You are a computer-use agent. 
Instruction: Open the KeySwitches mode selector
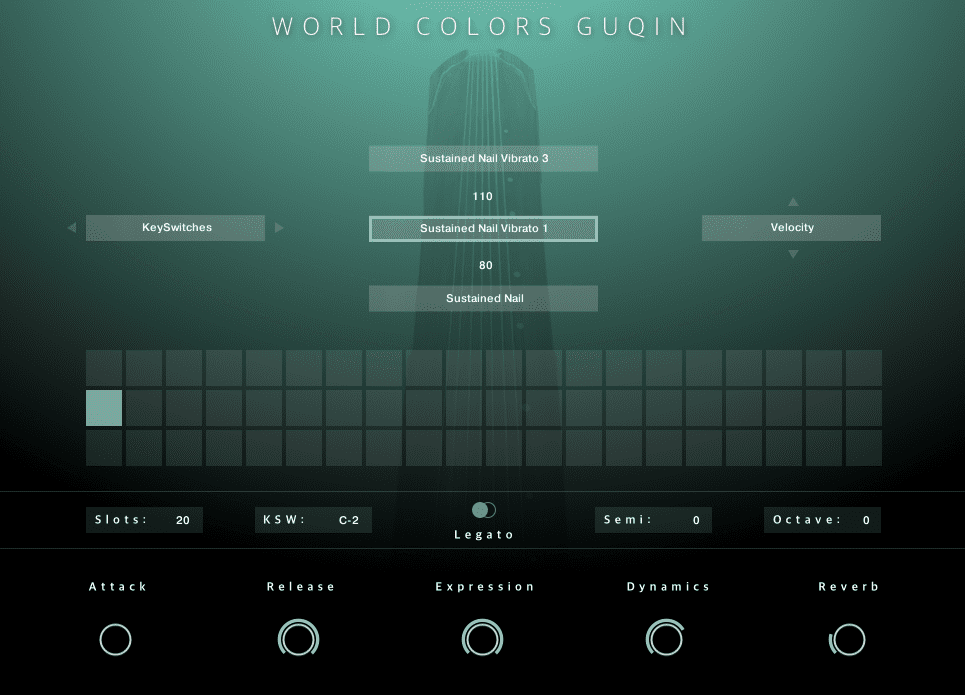coord(175,228)
